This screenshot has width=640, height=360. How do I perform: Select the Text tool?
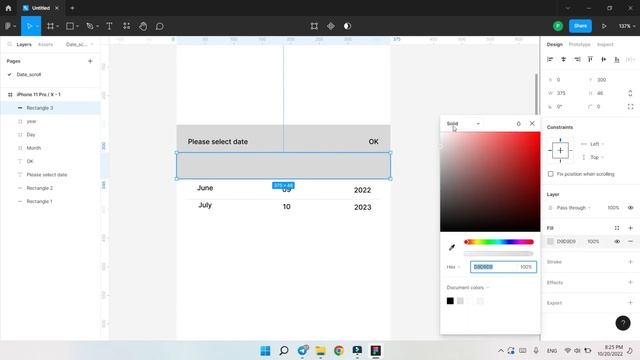pyautogui.click(x=109, y=26)
